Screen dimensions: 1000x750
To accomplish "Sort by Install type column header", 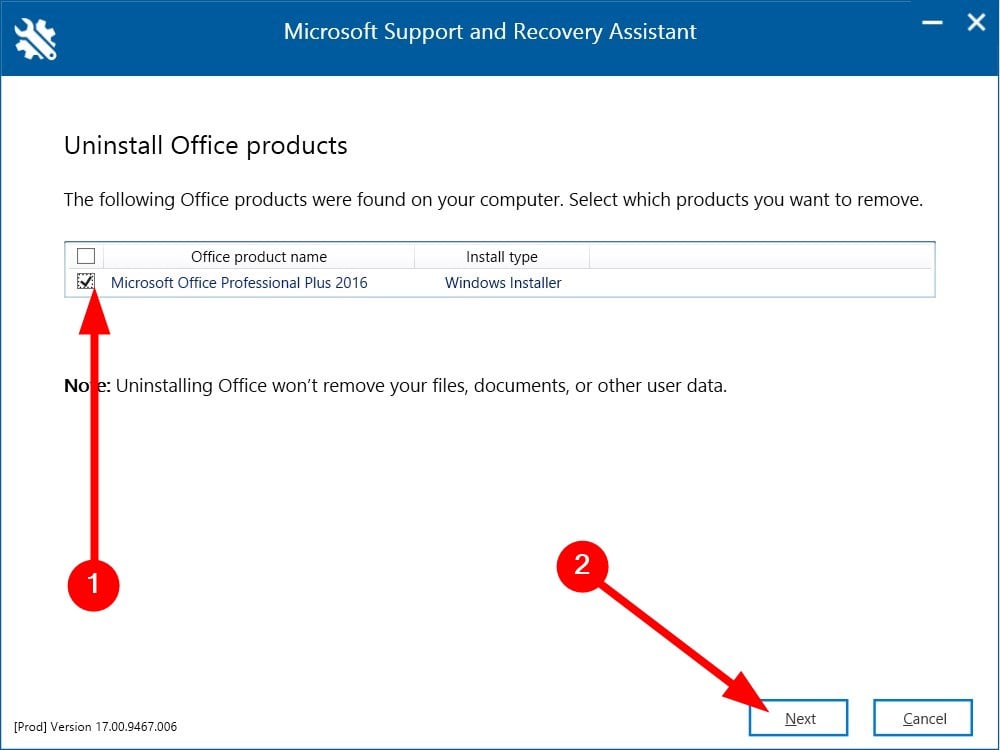I will (x=501, y=256).
